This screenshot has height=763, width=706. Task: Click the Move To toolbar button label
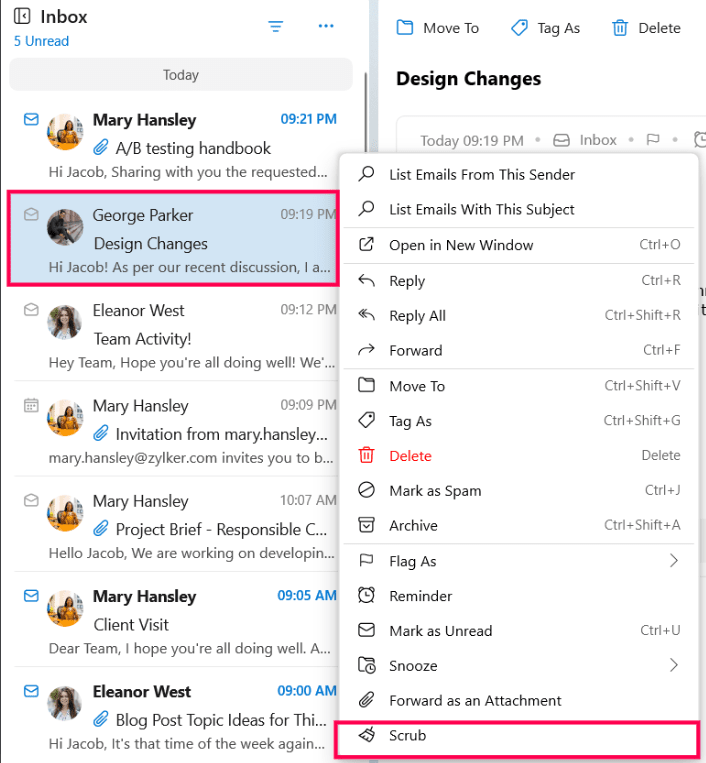pyautogui.click(x=451, y=28)
